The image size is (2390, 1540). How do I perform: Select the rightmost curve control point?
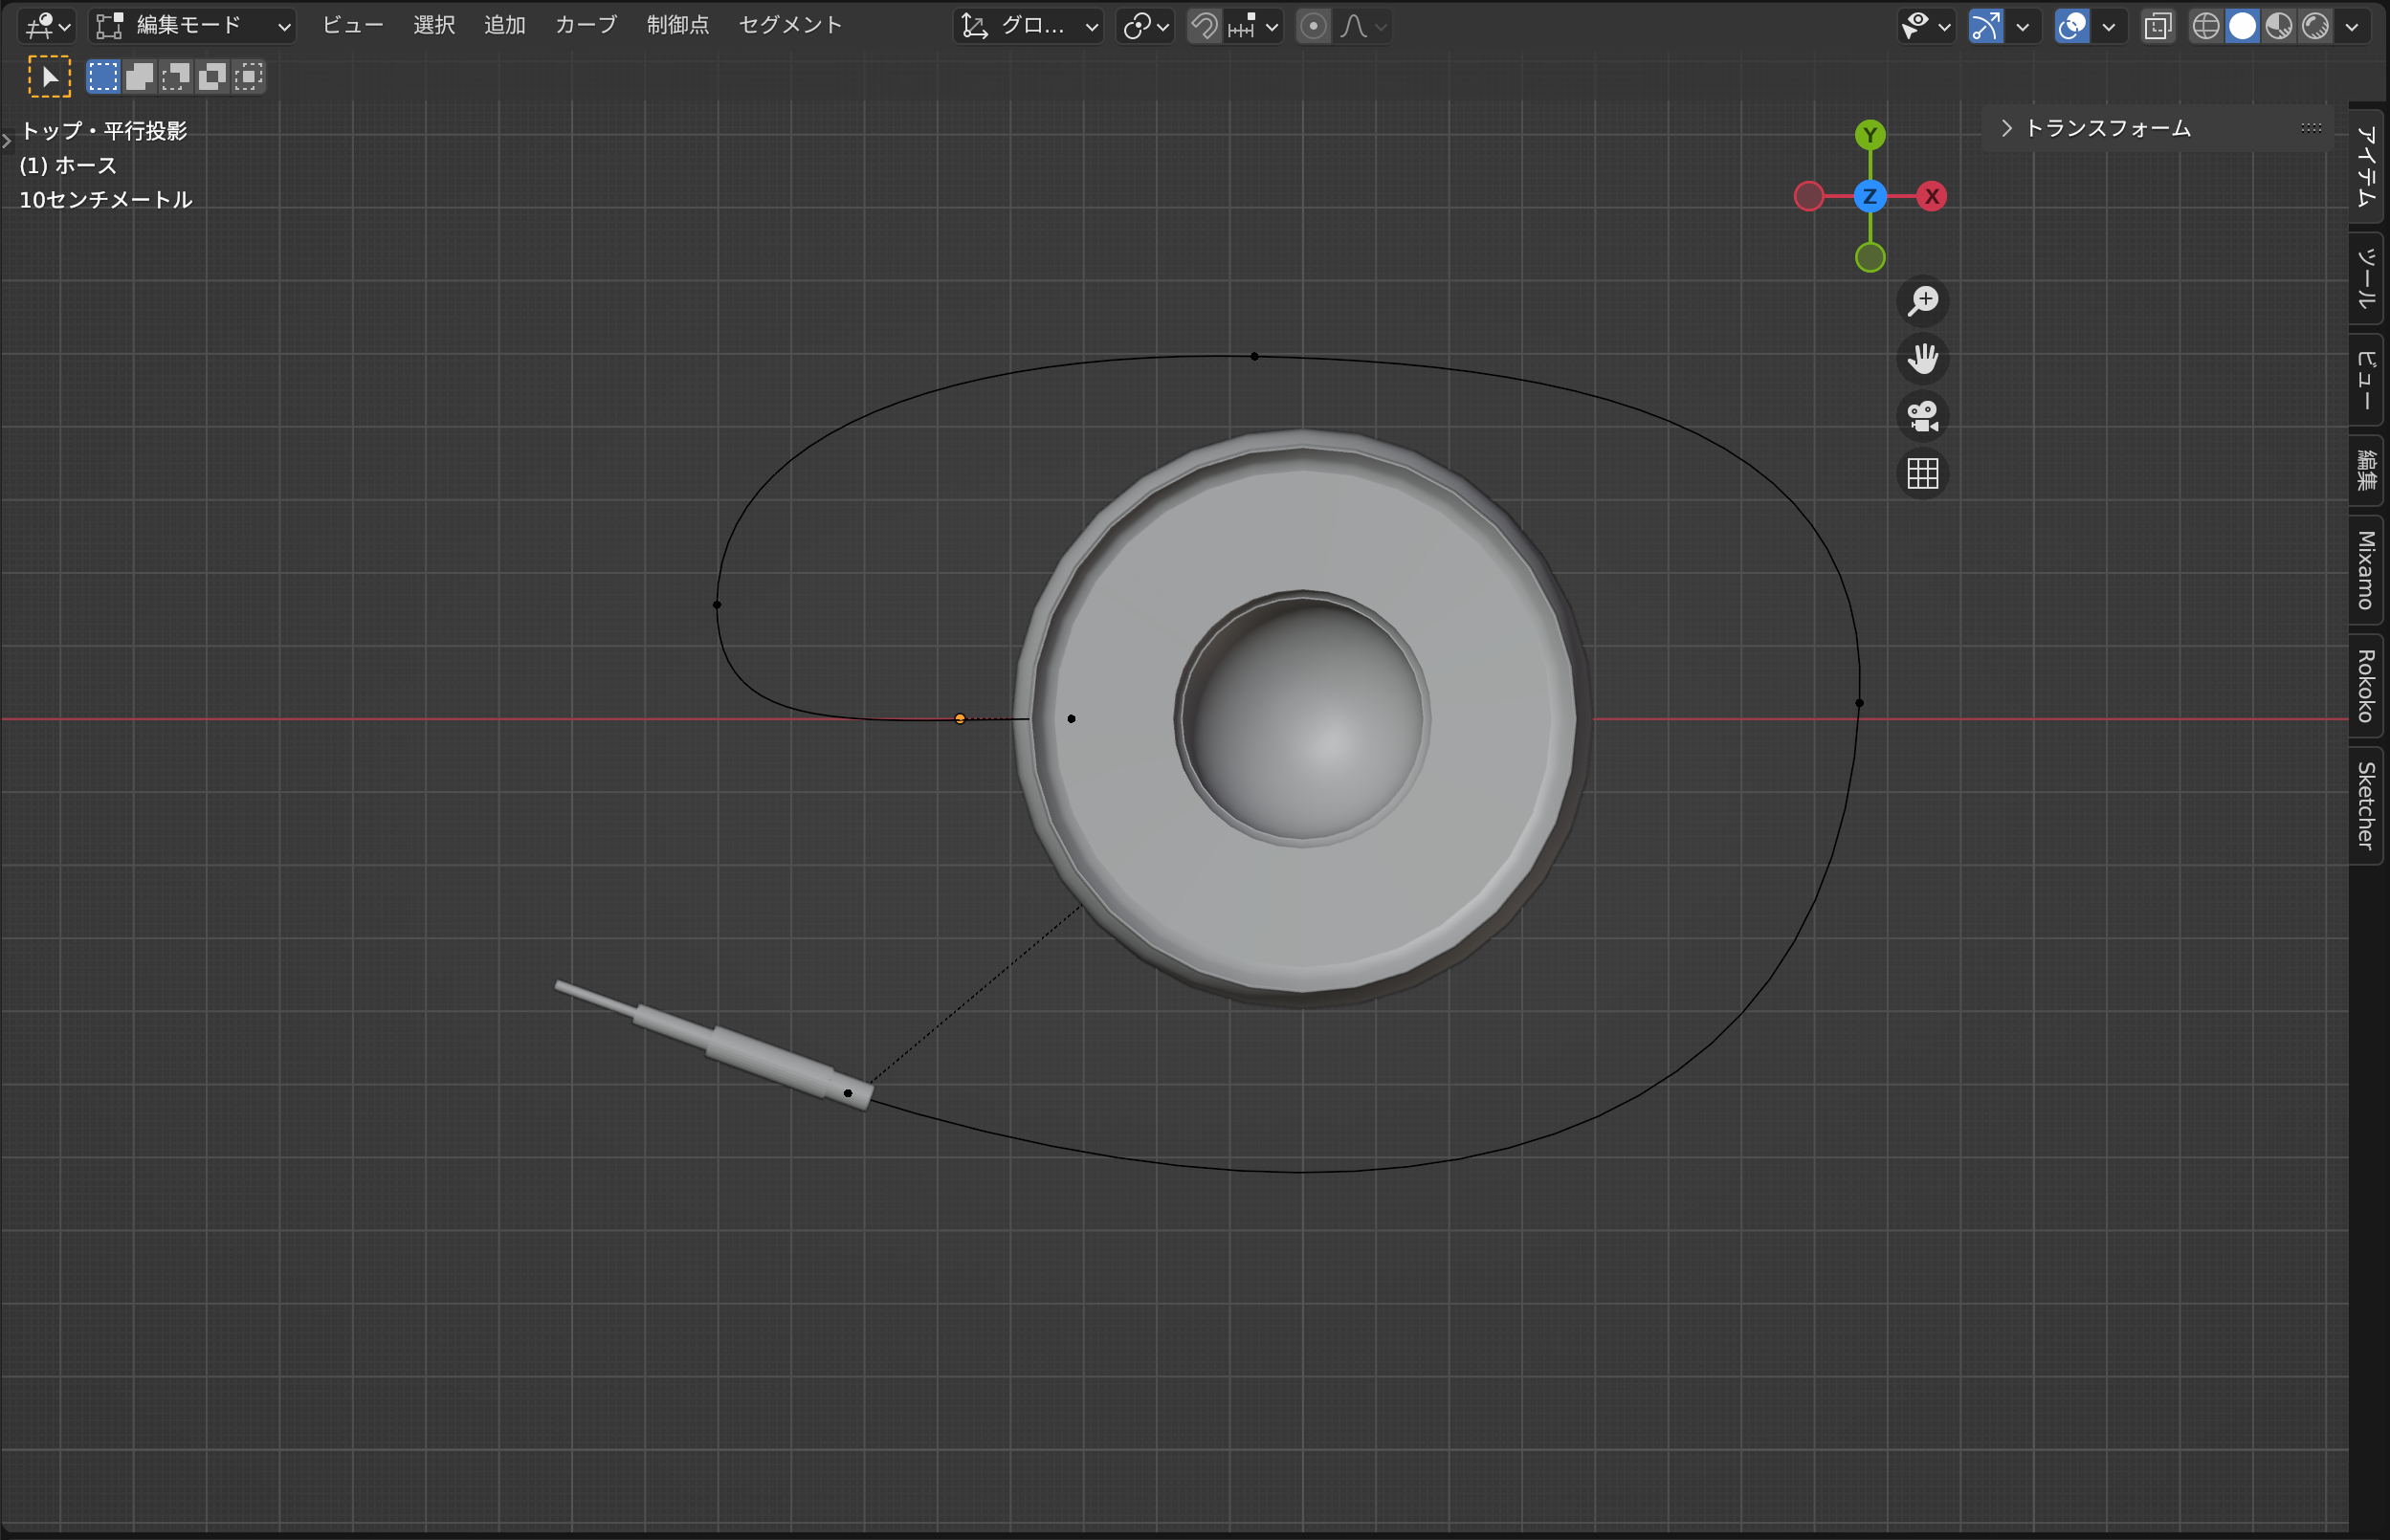(x=1860, y=703)
